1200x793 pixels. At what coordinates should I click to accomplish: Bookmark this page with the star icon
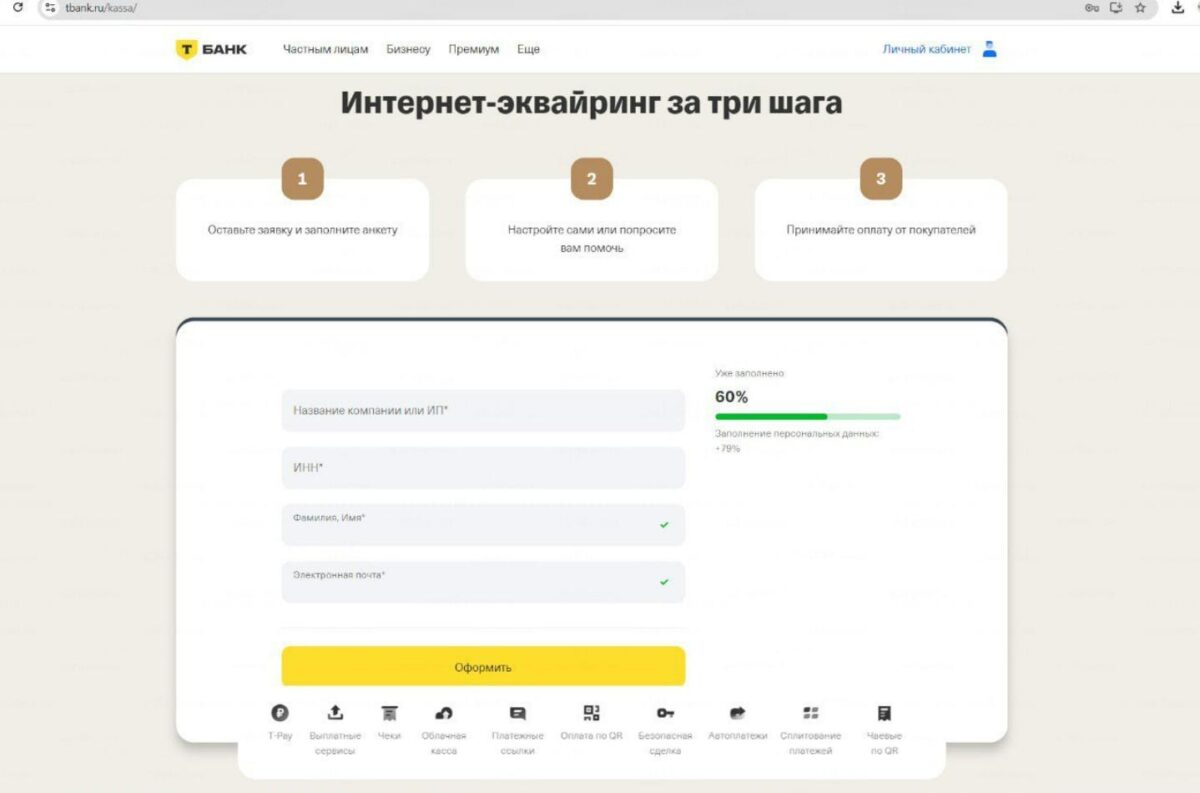(x=1140, y=7)
